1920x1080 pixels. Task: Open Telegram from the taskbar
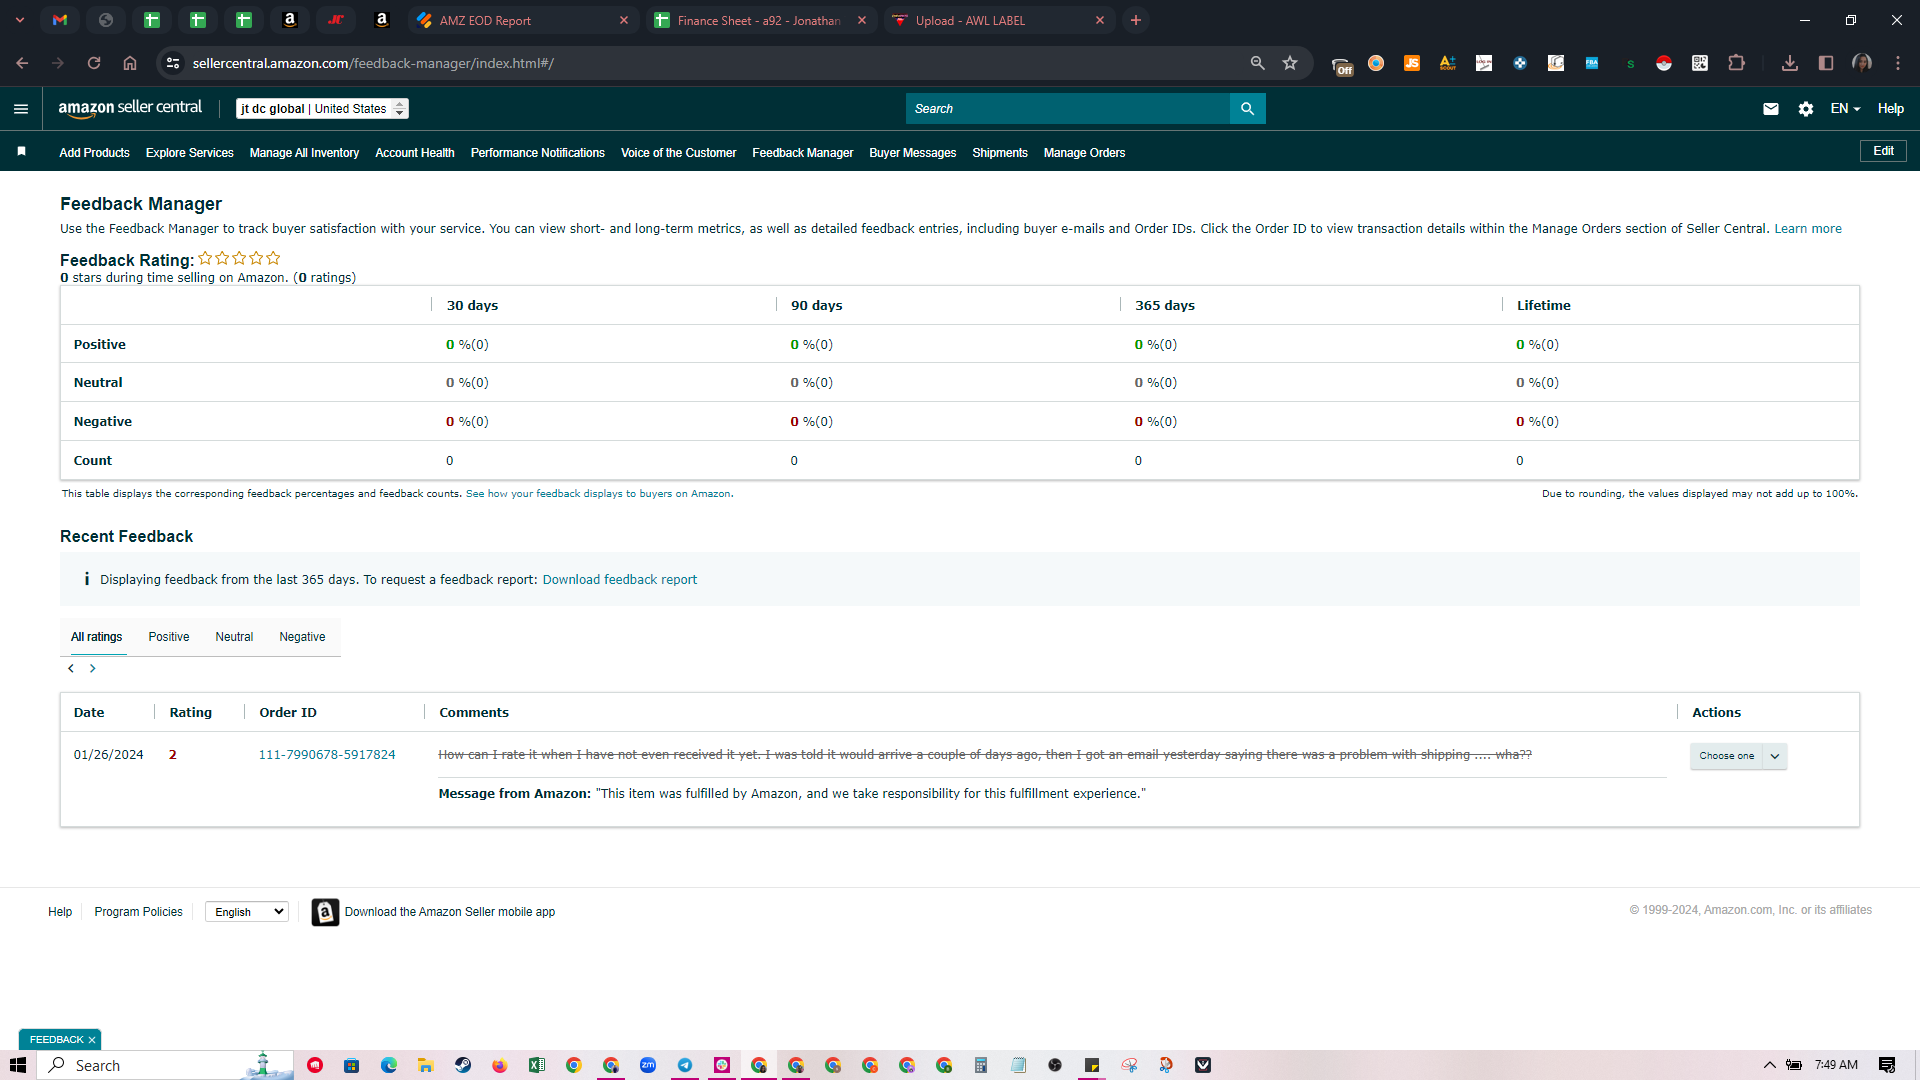pyautogui.click(x=685, y=1065)
